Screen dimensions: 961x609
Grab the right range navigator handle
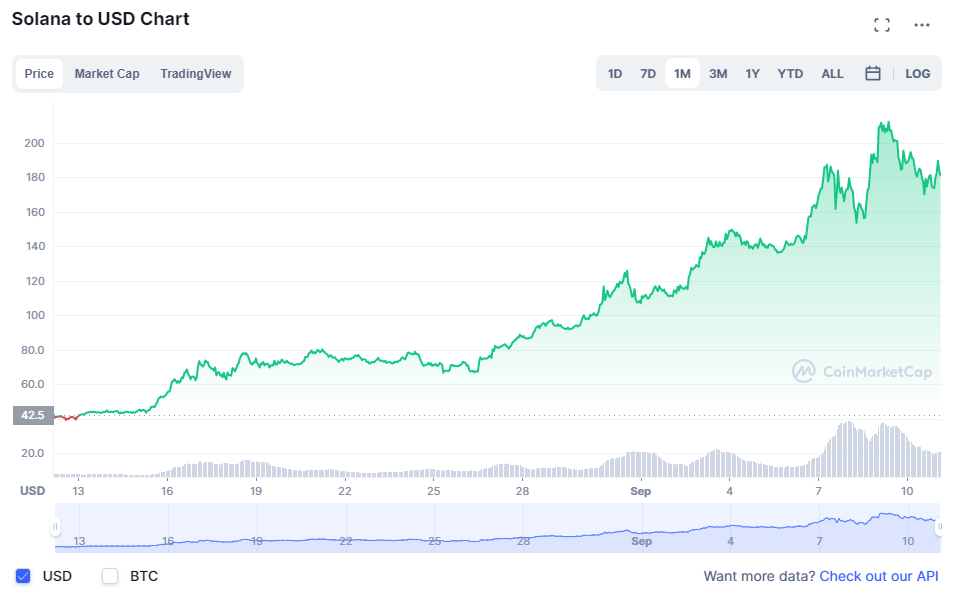coord(939,526)
